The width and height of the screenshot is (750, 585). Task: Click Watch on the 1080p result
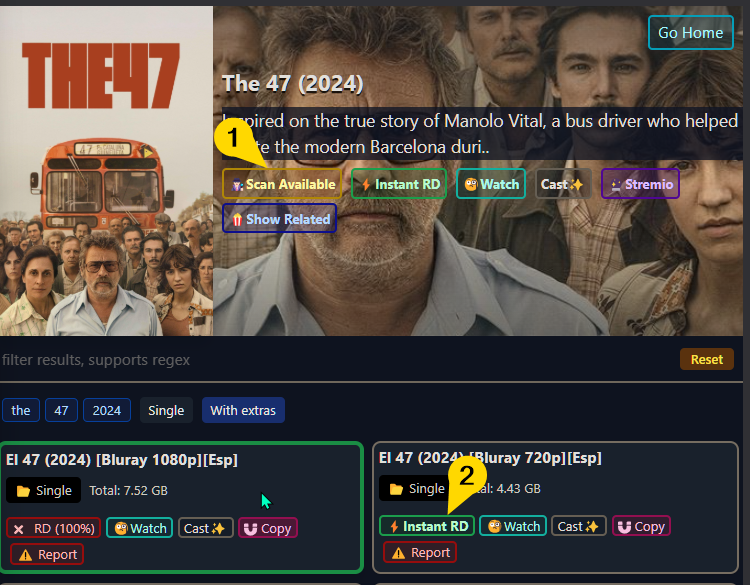(x=139, y=528)
